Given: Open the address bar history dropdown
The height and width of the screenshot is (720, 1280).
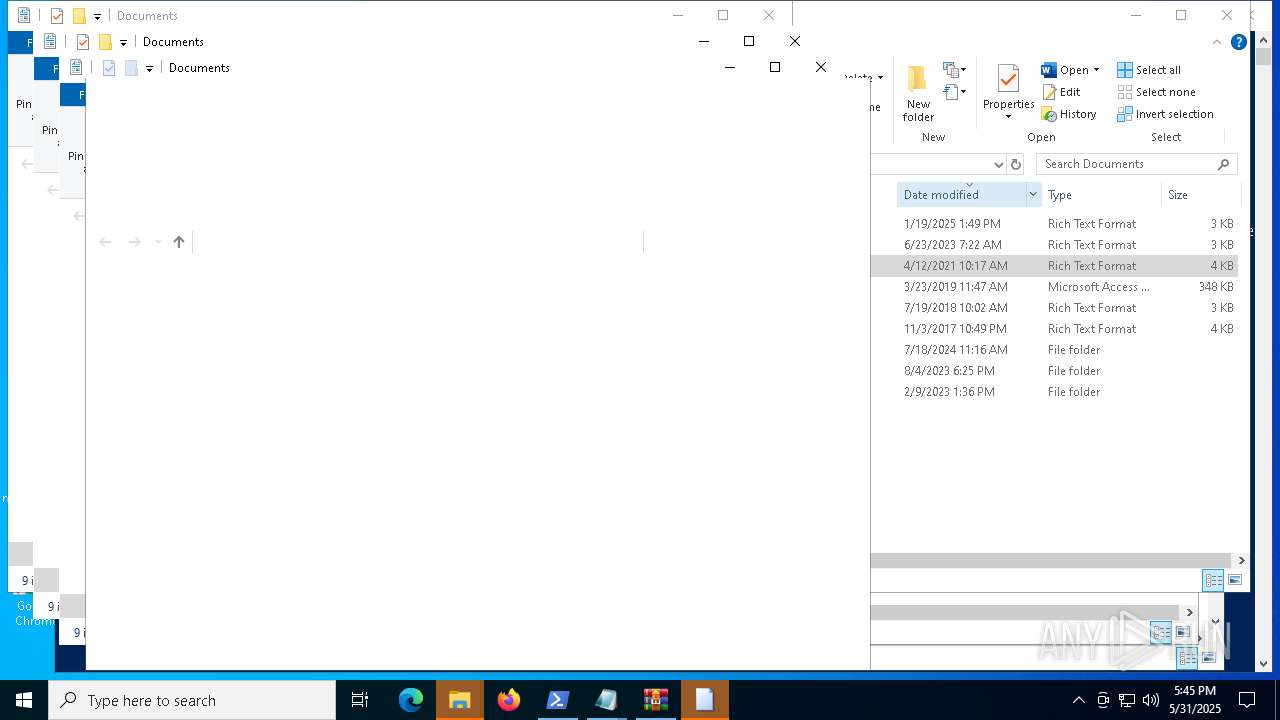Looking at the screenshot, I should point(998,164).
